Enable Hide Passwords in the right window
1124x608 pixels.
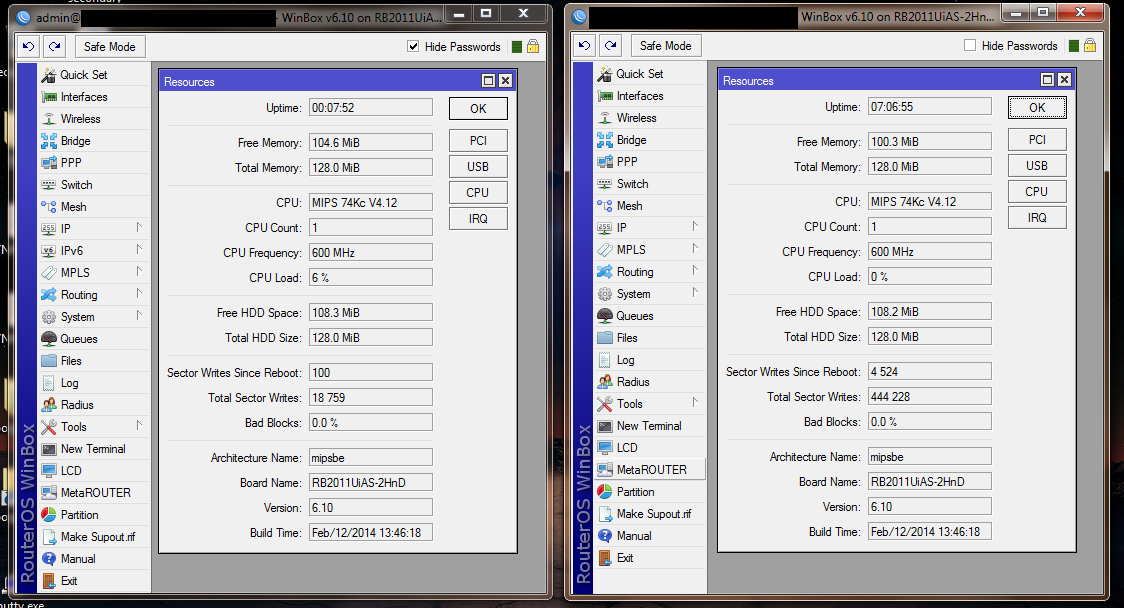(969, 45)
